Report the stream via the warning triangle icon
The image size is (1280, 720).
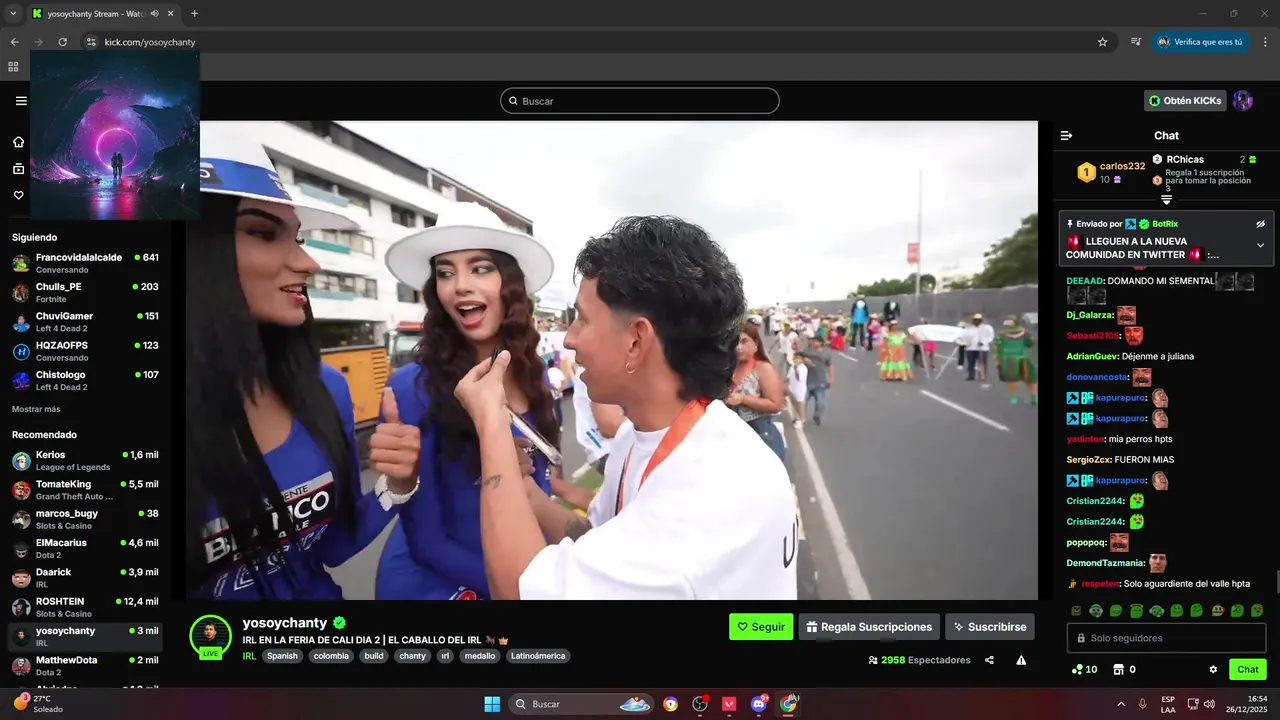point(1021,660)
